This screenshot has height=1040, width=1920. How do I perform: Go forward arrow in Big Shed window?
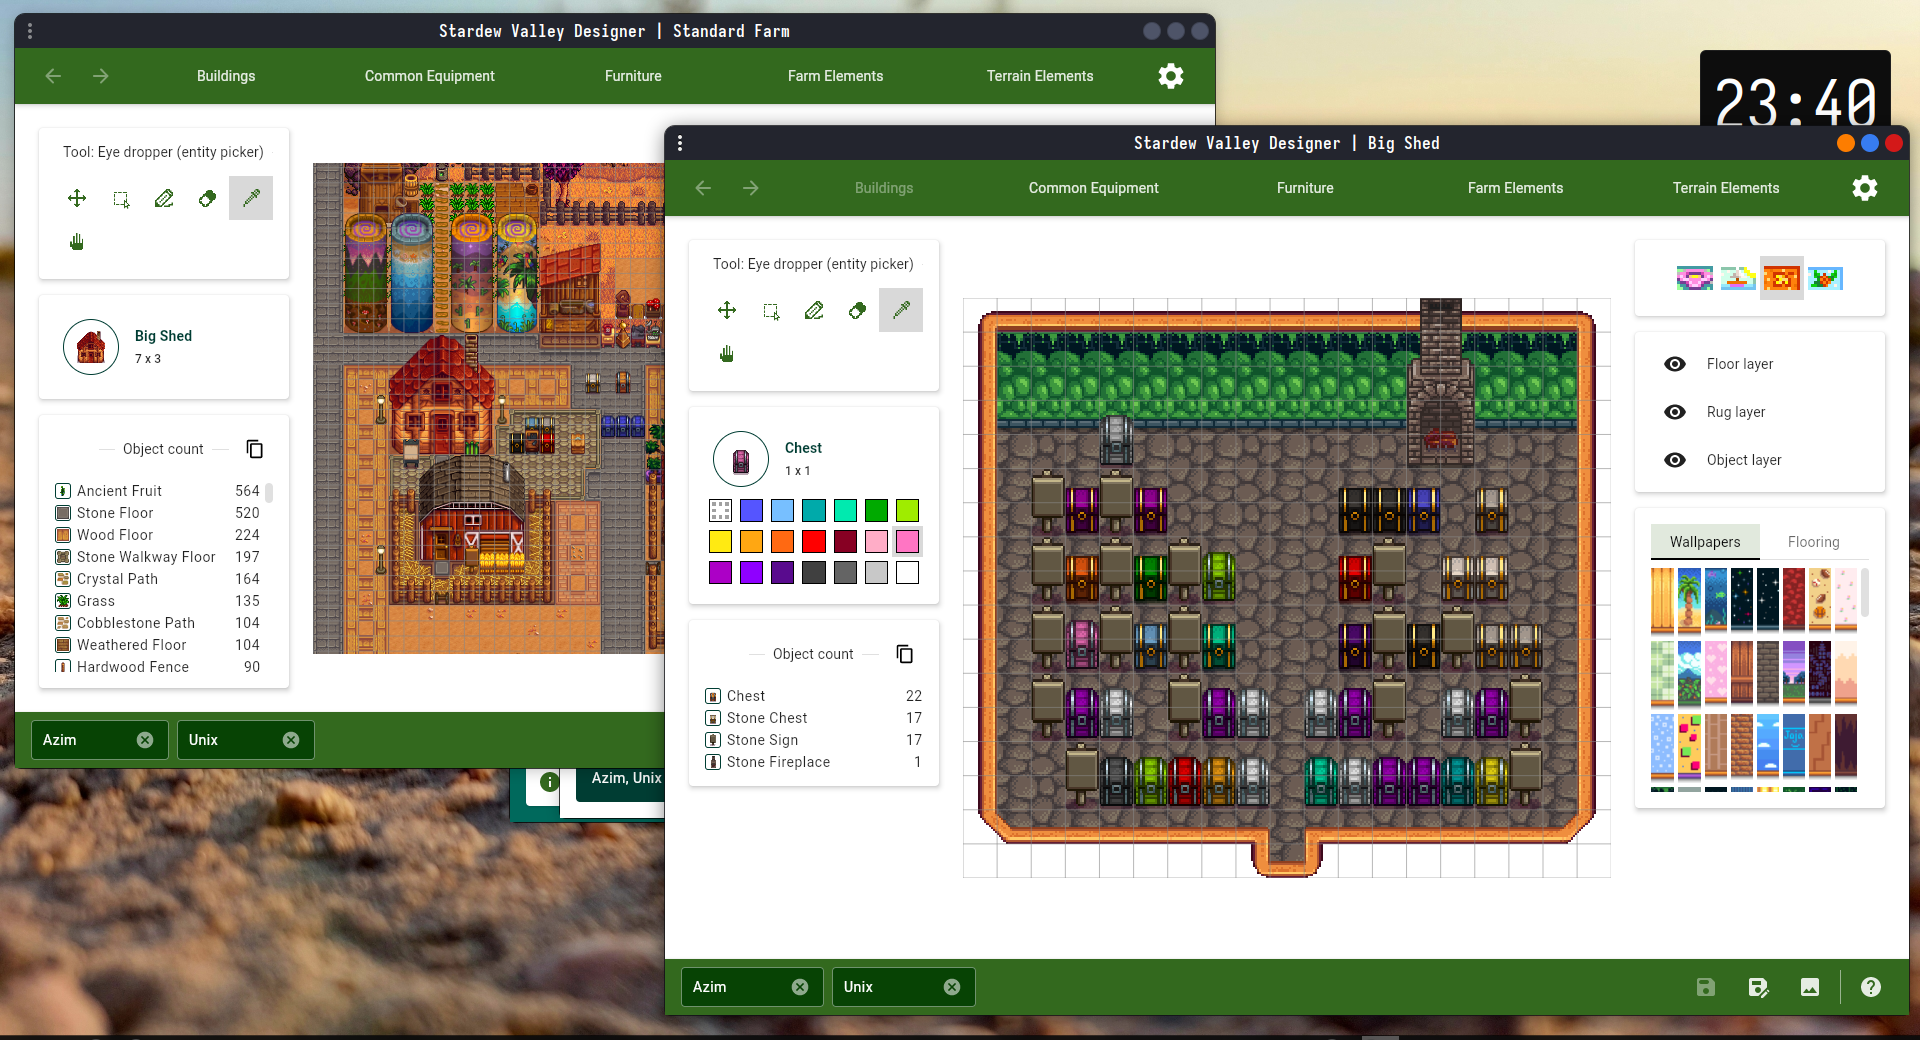[751, 188]
